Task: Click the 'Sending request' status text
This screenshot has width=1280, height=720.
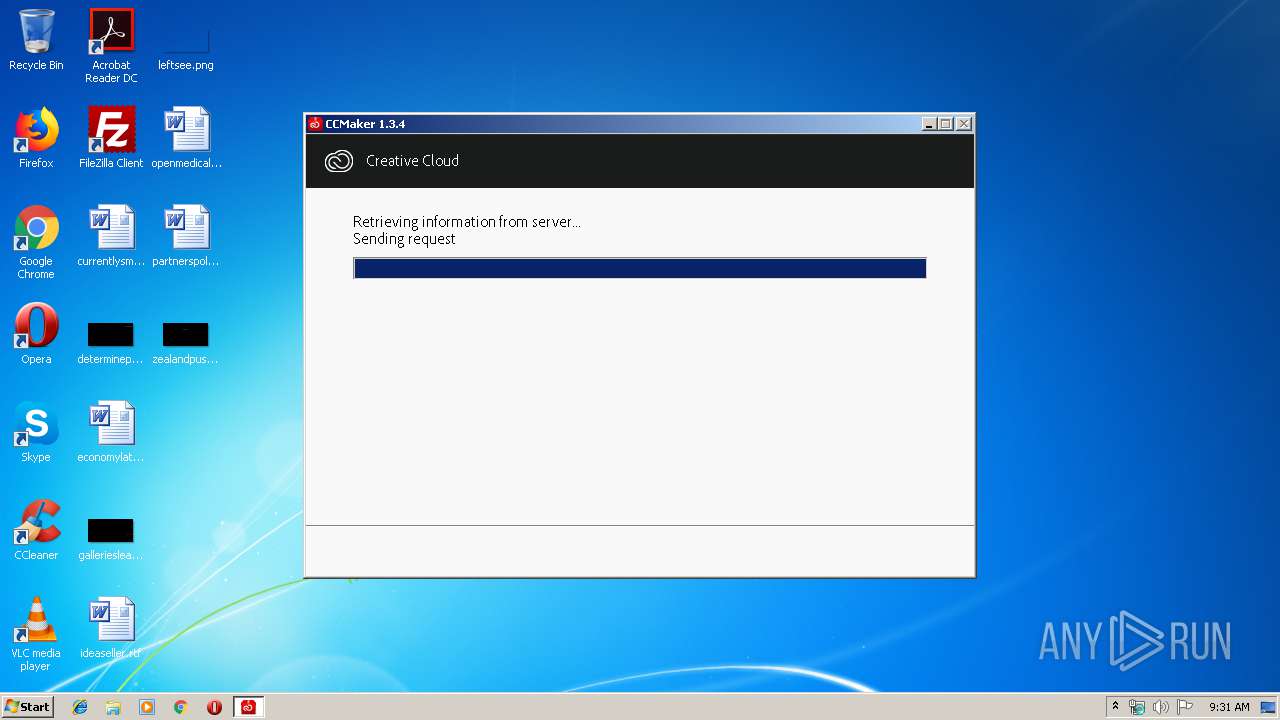Action: coord(404,239)
